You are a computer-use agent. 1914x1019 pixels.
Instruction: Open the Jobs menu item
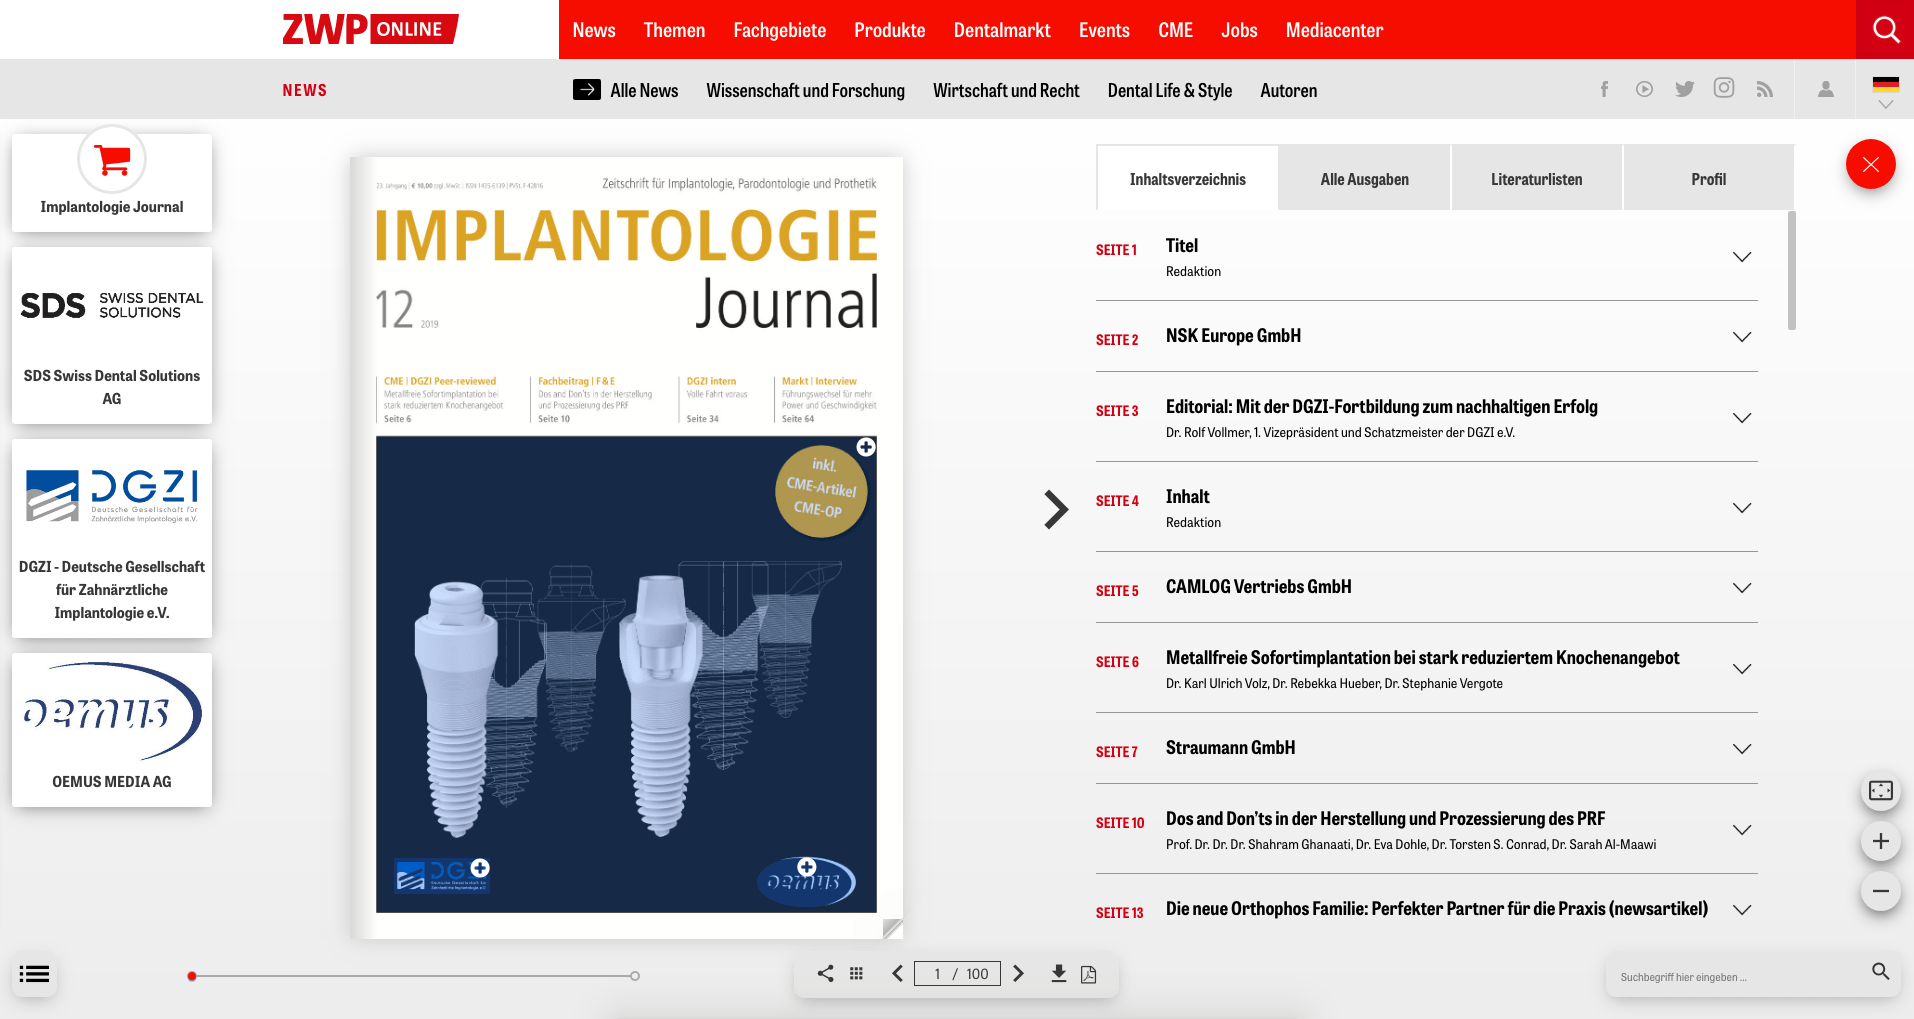(1239, 30)
